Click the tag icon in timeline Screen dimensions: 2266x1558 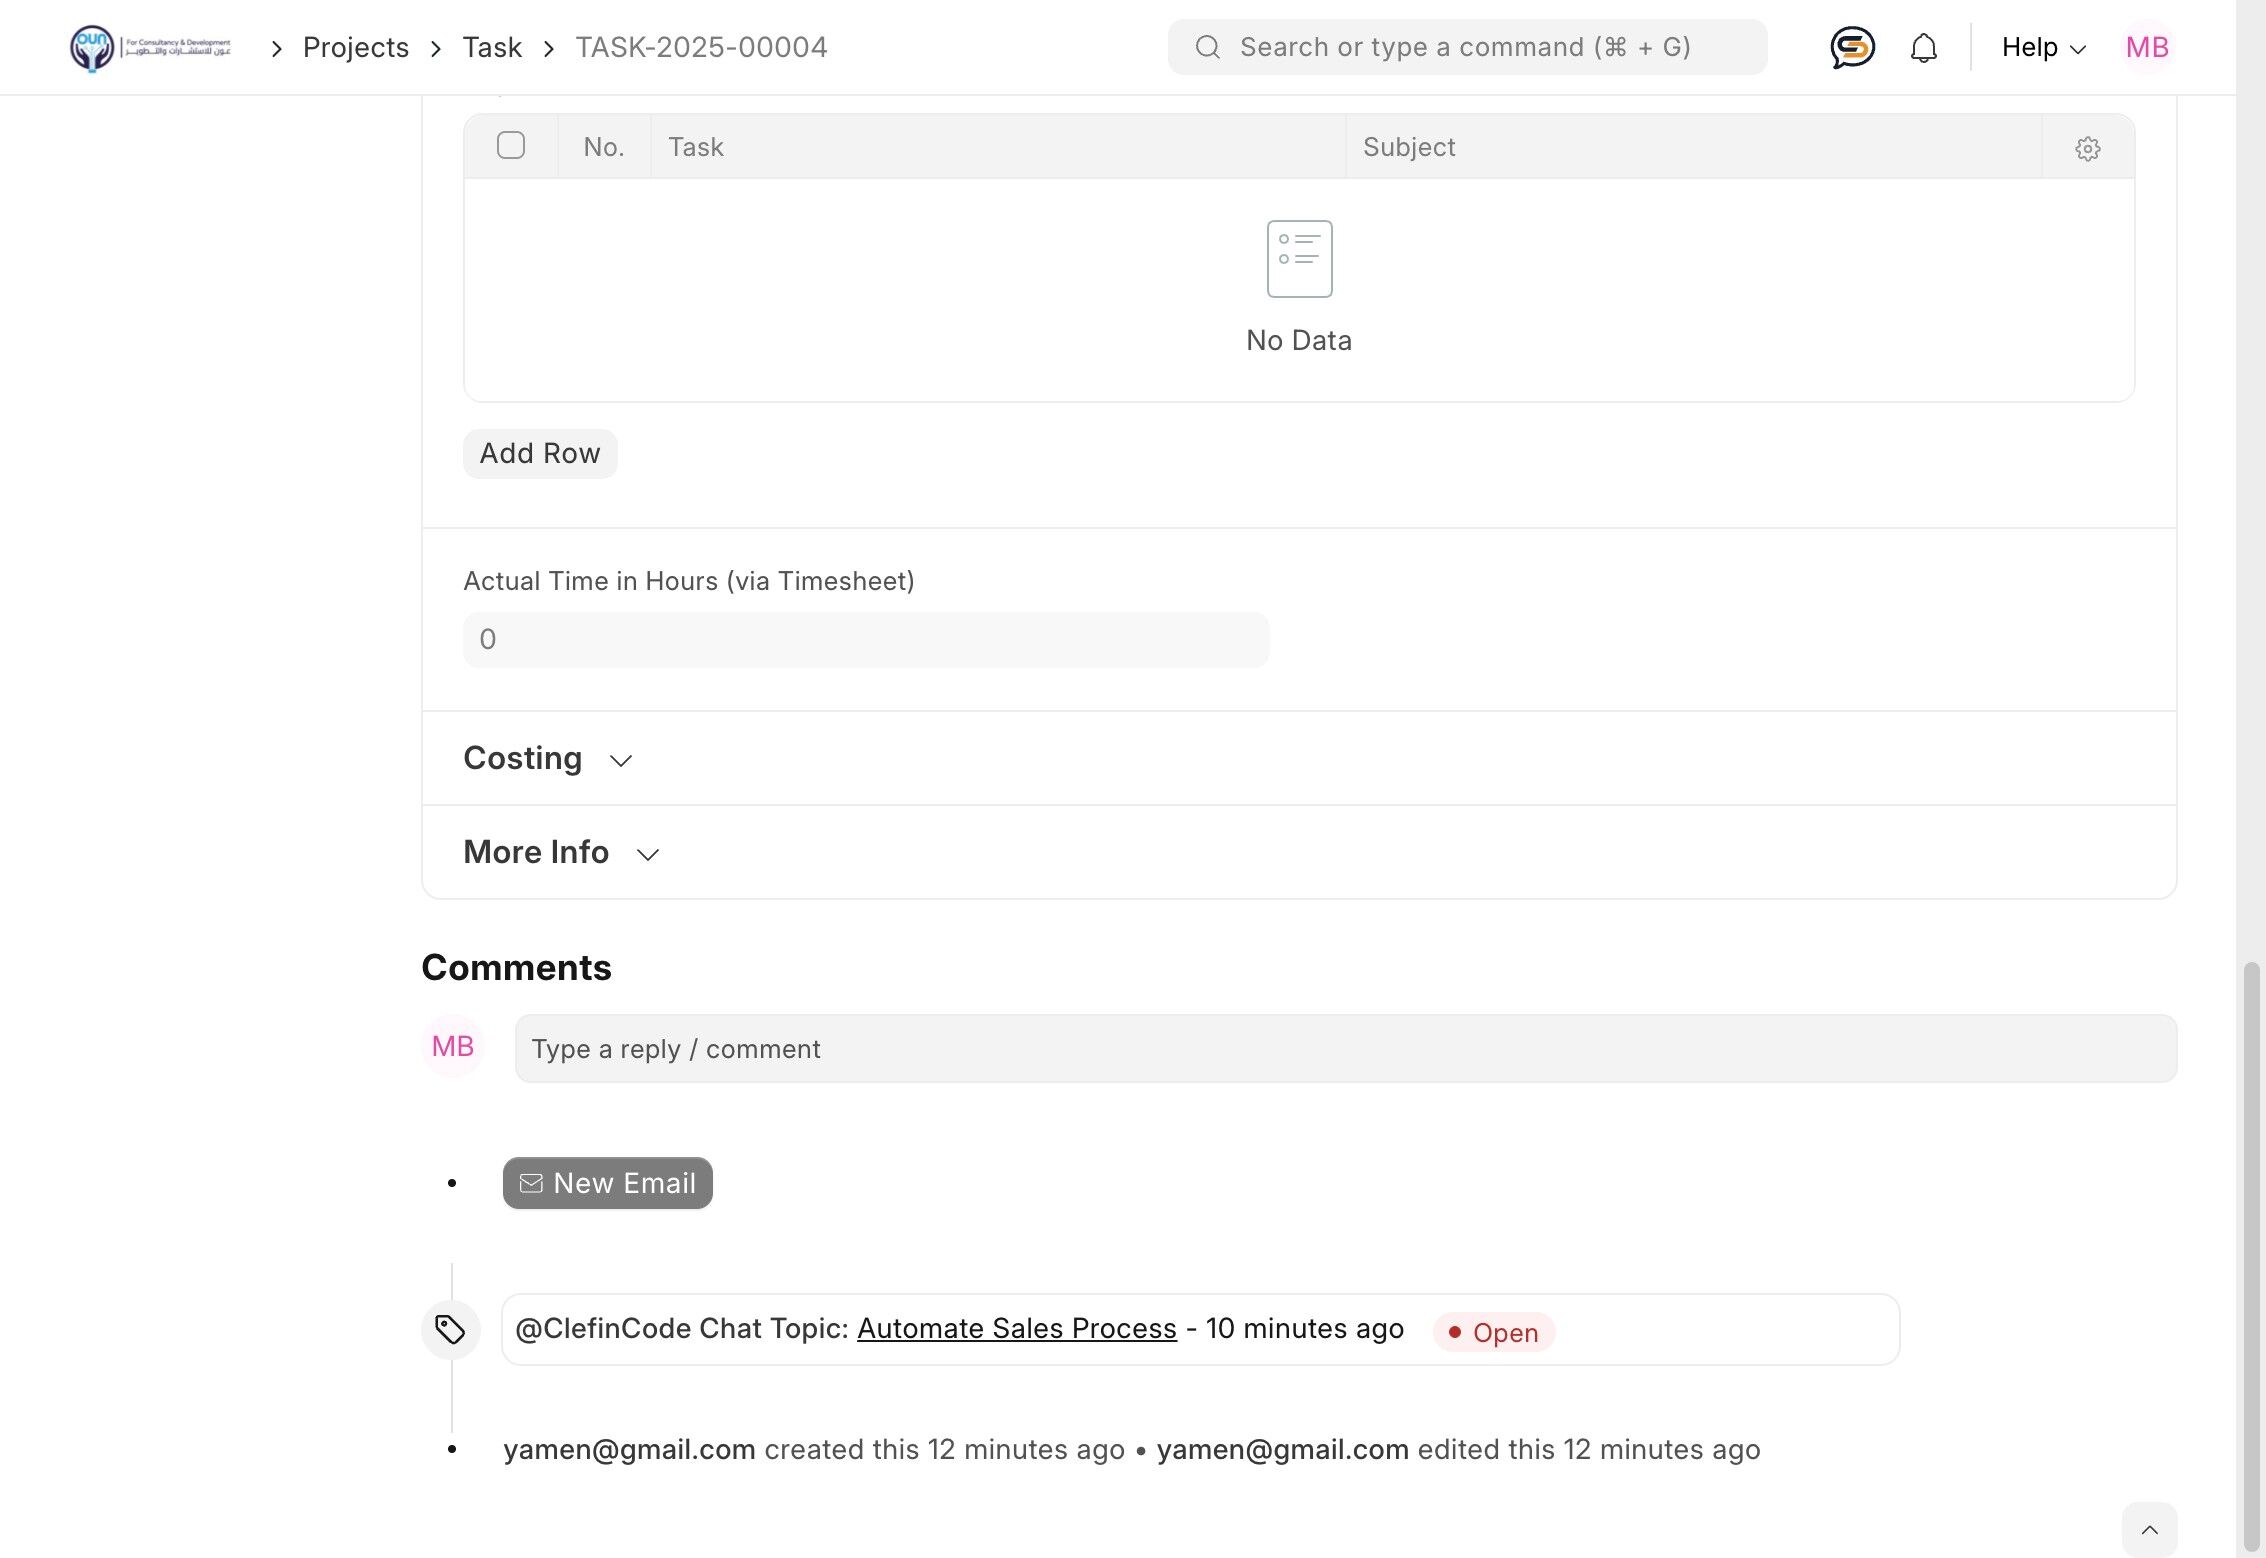450,1329
